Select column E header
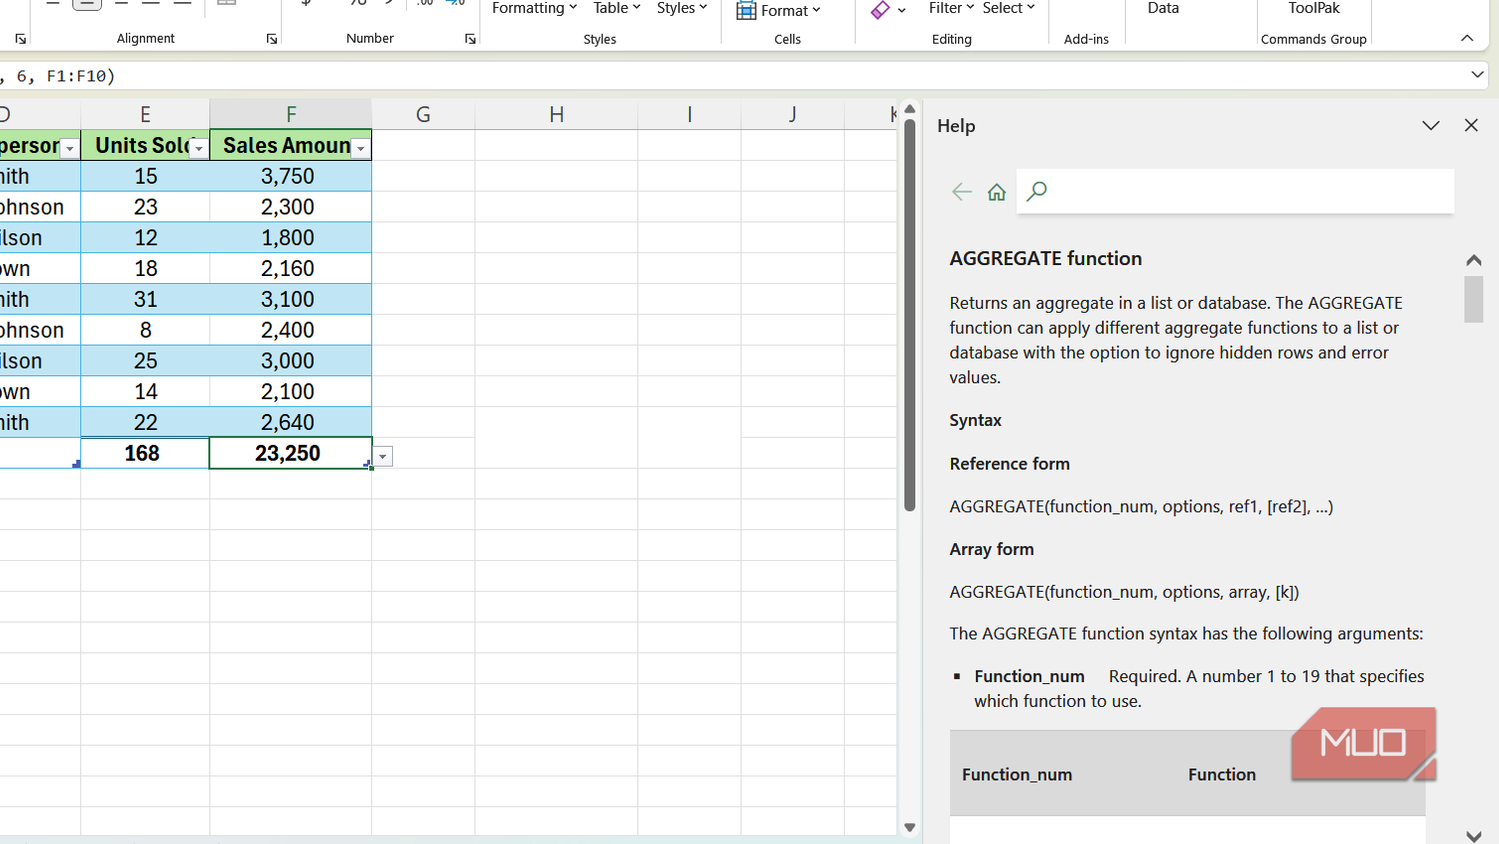 (145, 114)
